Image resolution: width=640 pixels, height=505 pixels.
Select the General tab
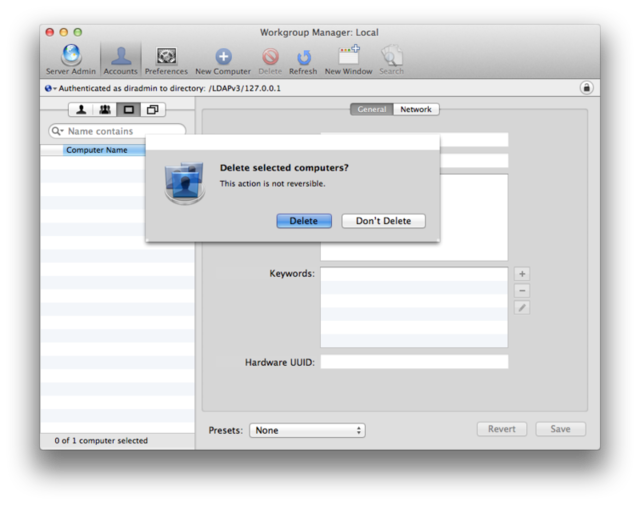click(x=372, y=109)
